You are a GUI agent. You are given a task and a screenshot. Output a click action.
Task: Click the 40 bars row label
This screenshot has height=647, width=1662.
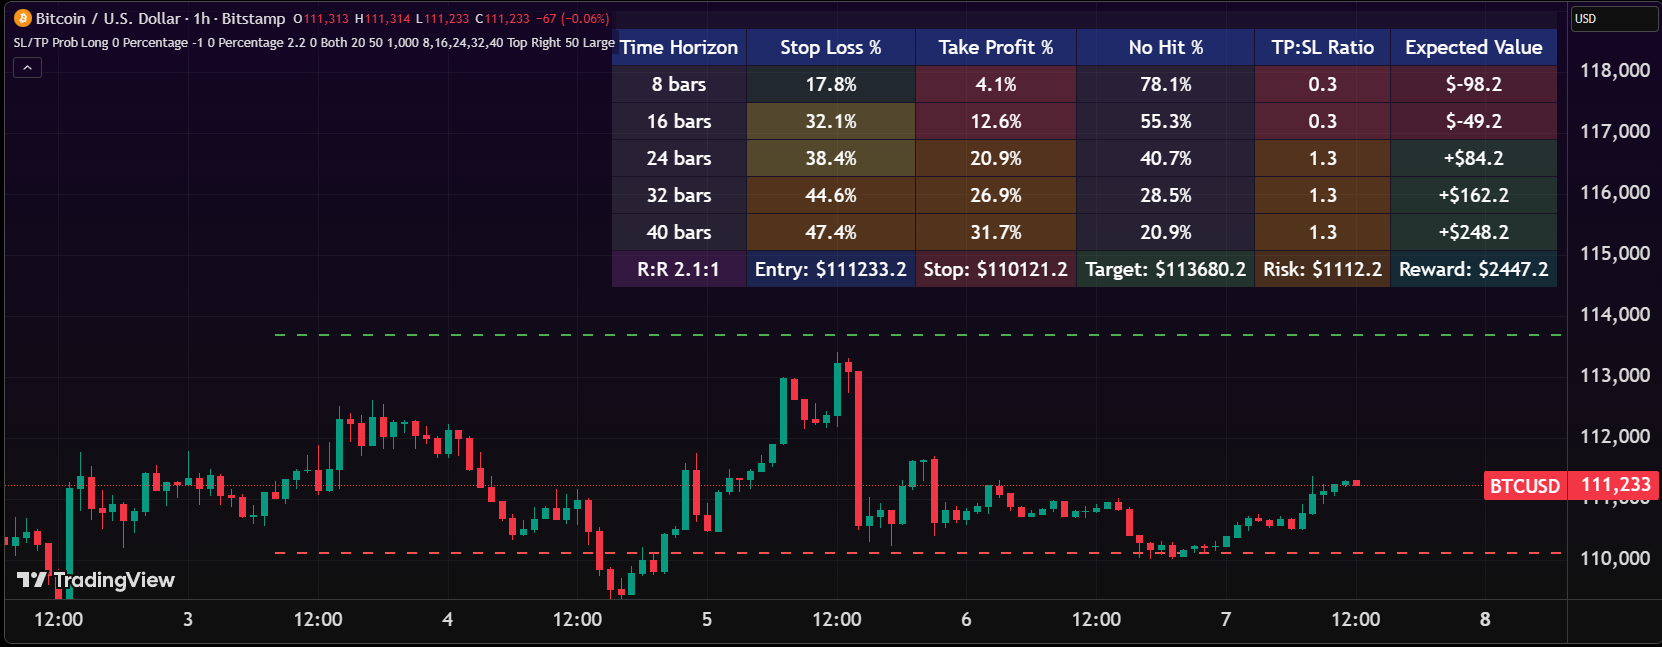pos(679,232)
